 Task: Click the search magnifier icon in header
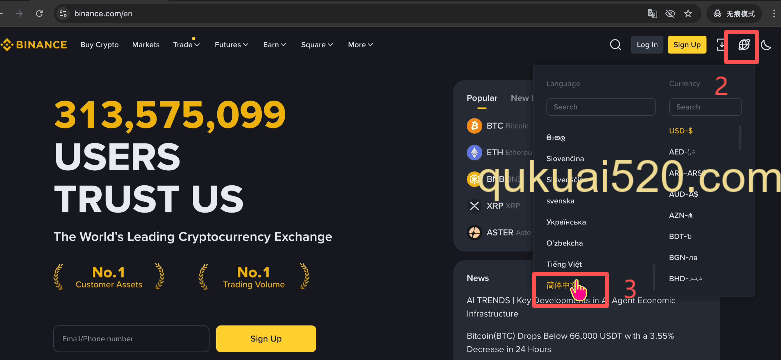point(615,45)
